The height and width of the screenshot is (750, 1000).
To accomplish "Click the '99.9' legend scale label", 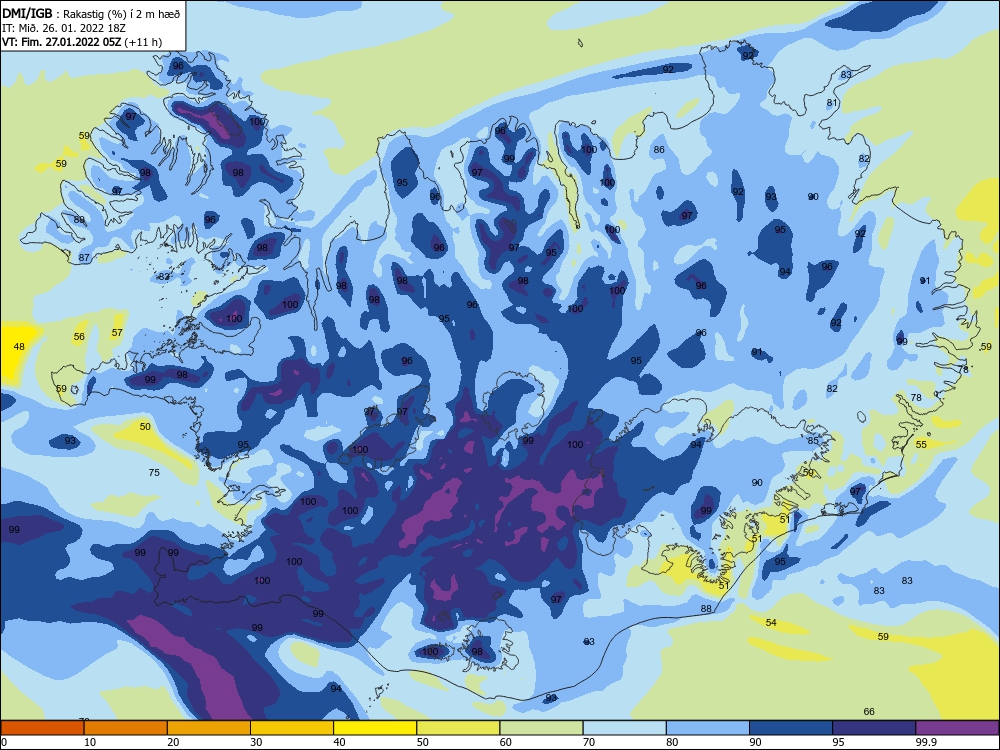I will 925,742.
